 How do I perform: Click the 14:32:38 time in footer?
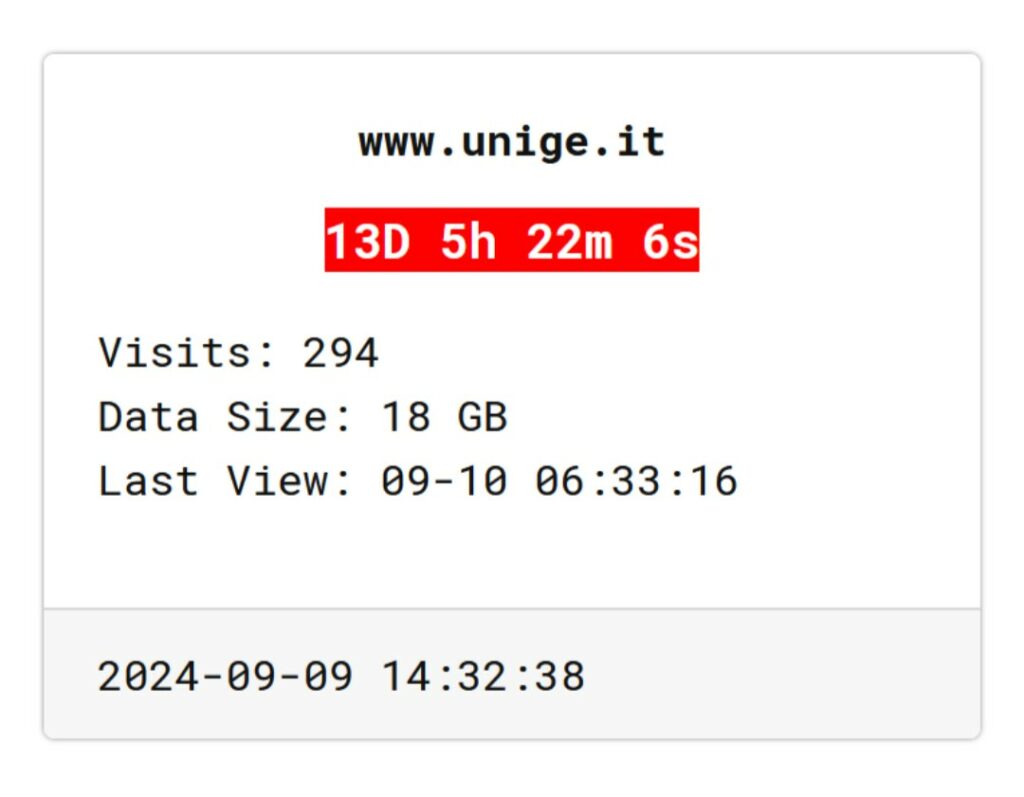tap(483, 677)
